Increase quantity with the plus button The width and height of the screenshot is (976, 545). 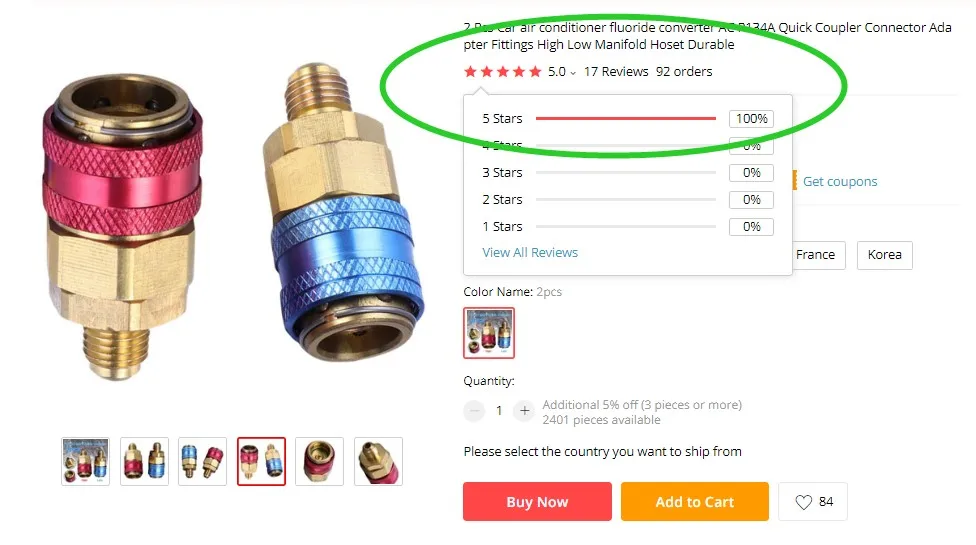coord(524,411)
